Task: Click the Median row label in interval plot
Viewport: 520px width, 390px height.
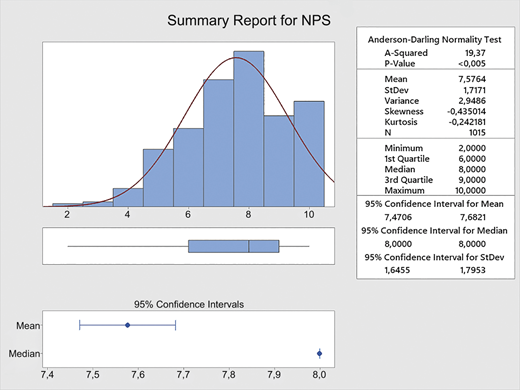Action: tap(24, 354)
